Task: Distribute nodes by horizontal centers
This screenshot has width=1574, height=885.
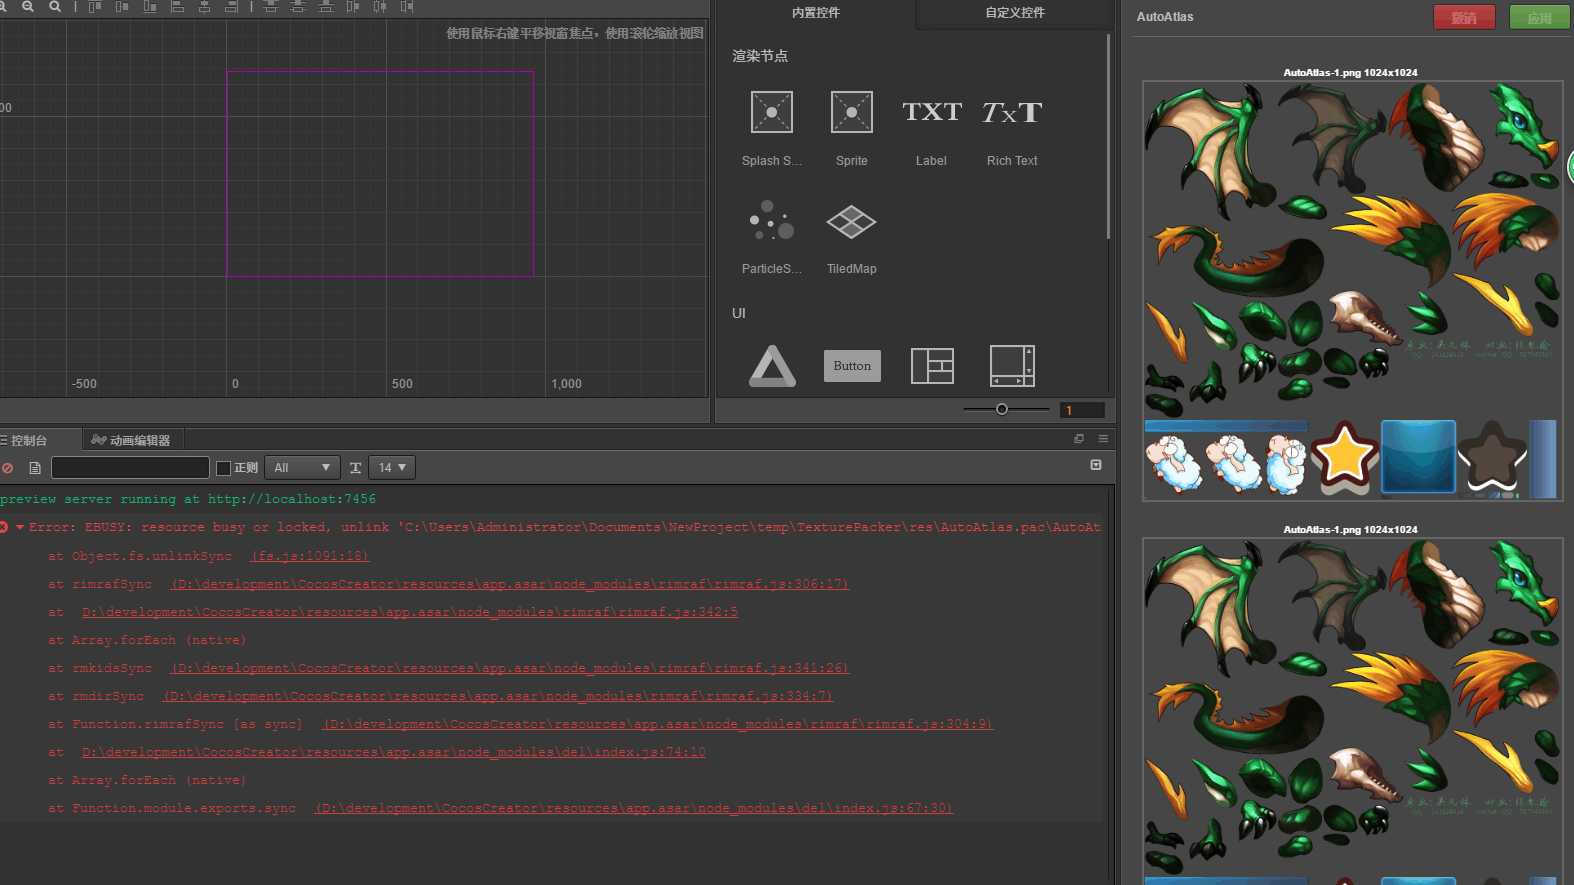Action: 380,6
